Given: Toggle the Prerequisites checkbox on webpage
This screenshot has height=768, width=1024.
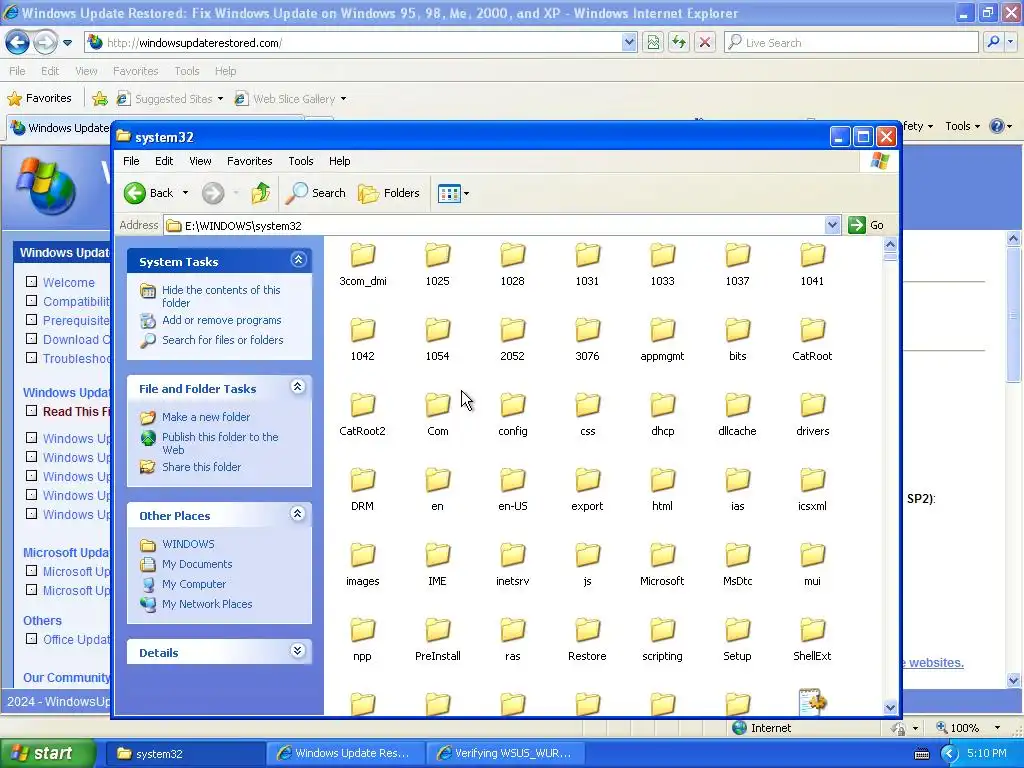Looking at the screenshot, I should 31,320.
